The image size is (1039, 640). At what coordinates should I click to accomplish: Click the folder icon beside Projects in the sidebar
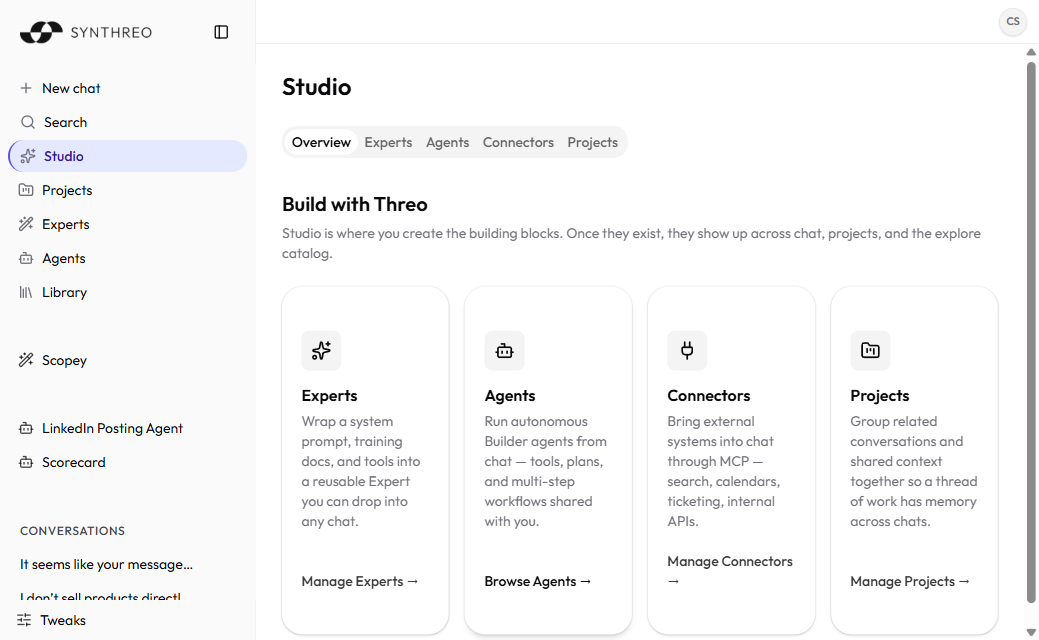(26, 190)
